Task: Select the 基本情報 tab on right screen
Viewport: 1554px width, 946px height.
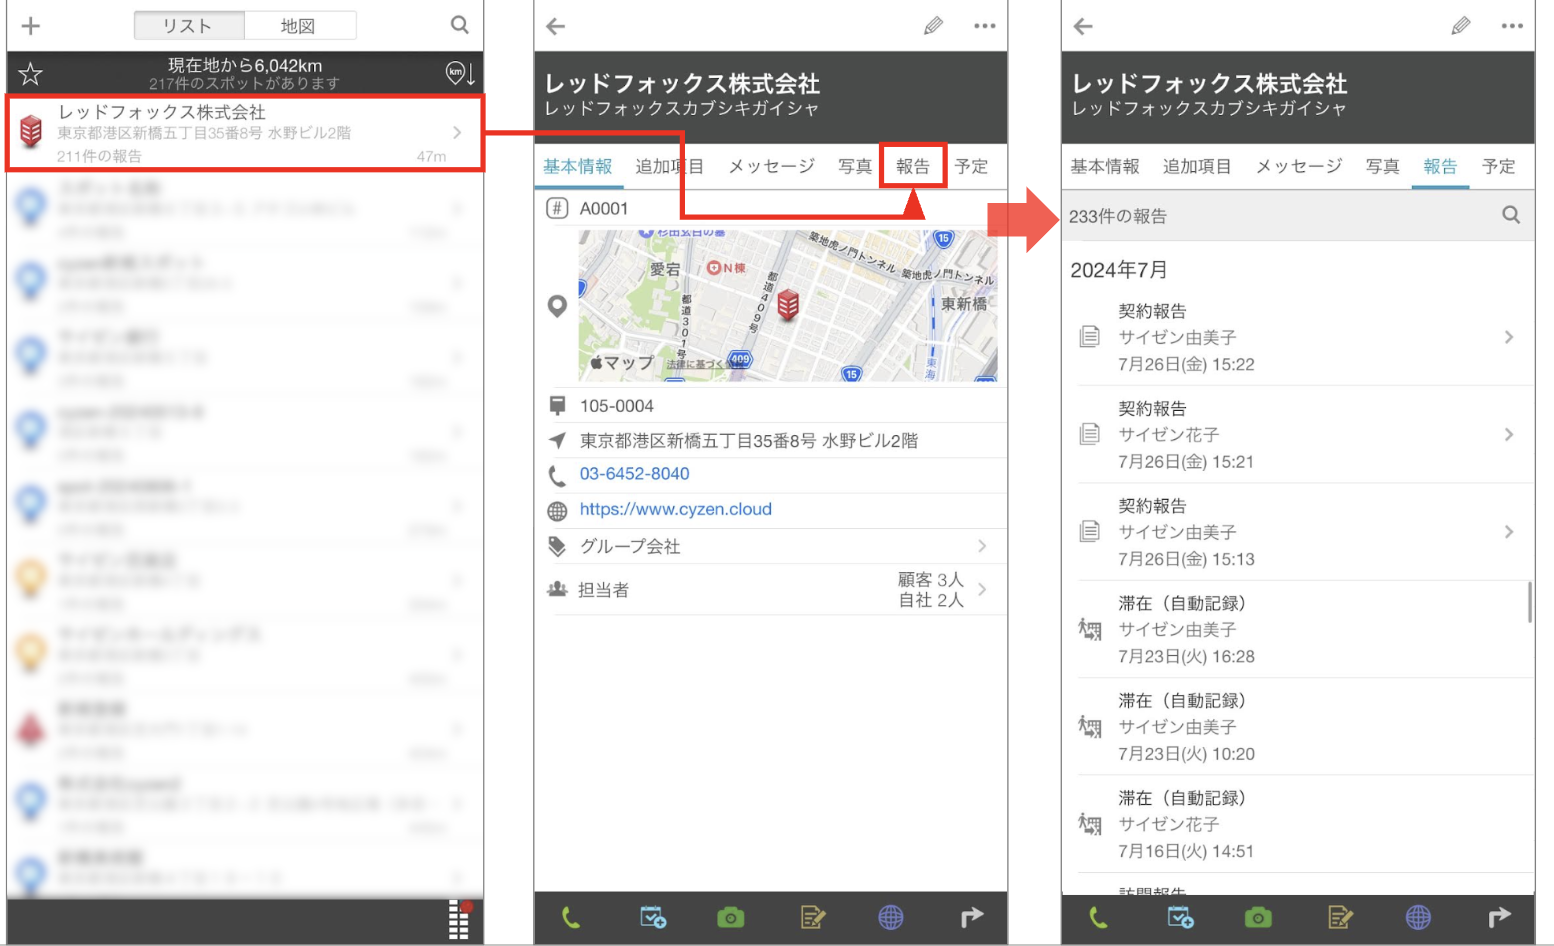Action: pos(1105,166)
